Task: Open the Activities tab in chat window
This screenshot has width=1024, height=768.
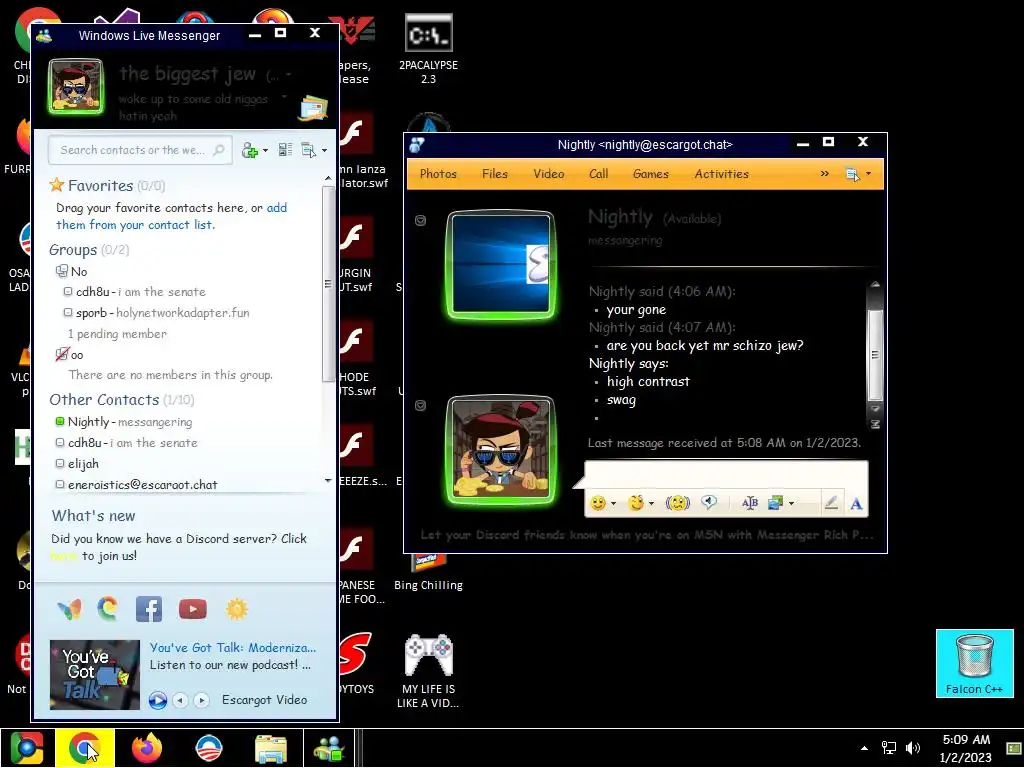Action: pos(722,174)
